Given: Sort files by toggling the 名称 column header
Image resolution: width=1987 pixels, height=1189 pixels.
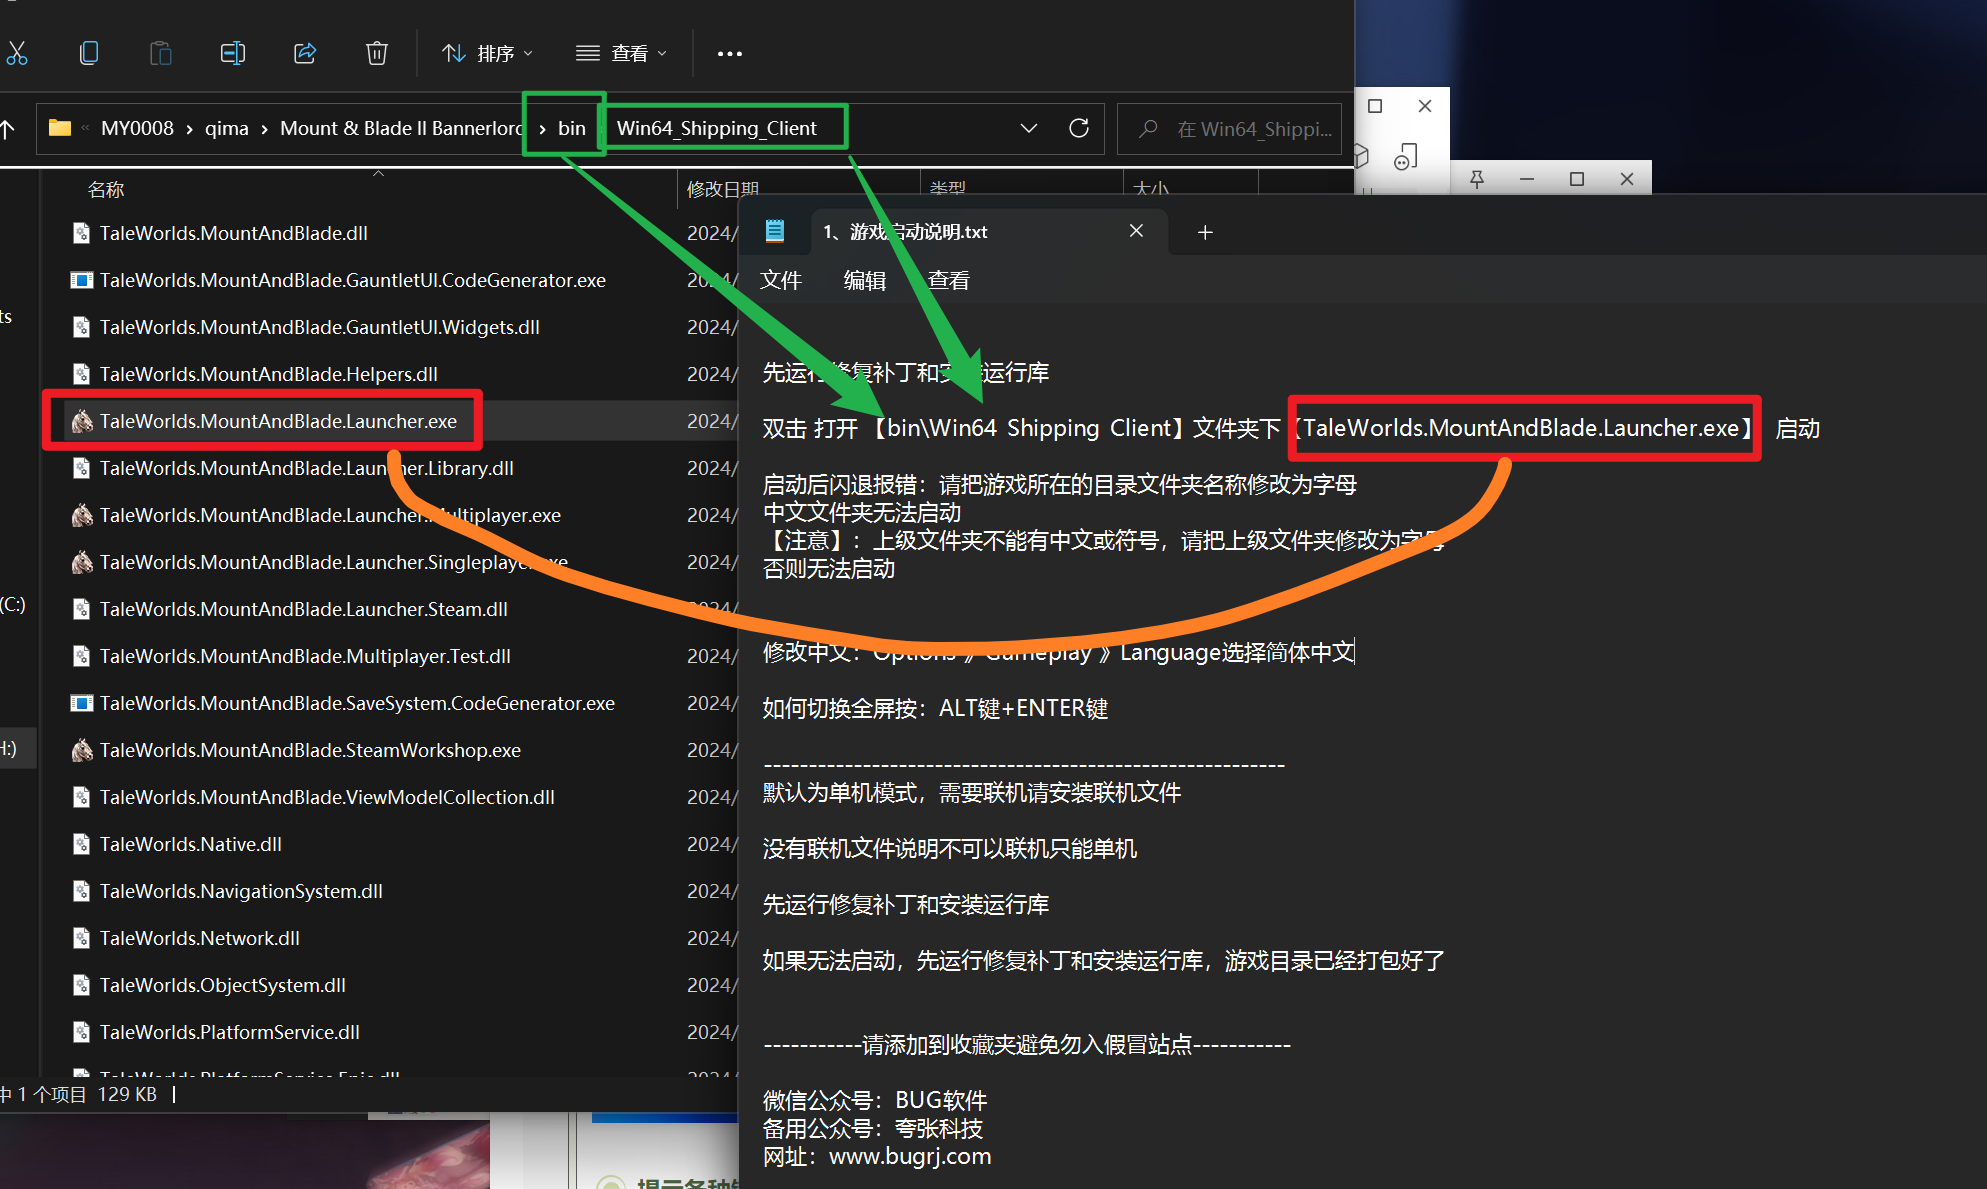Looking at the screenshot, I should pos(106,189).
